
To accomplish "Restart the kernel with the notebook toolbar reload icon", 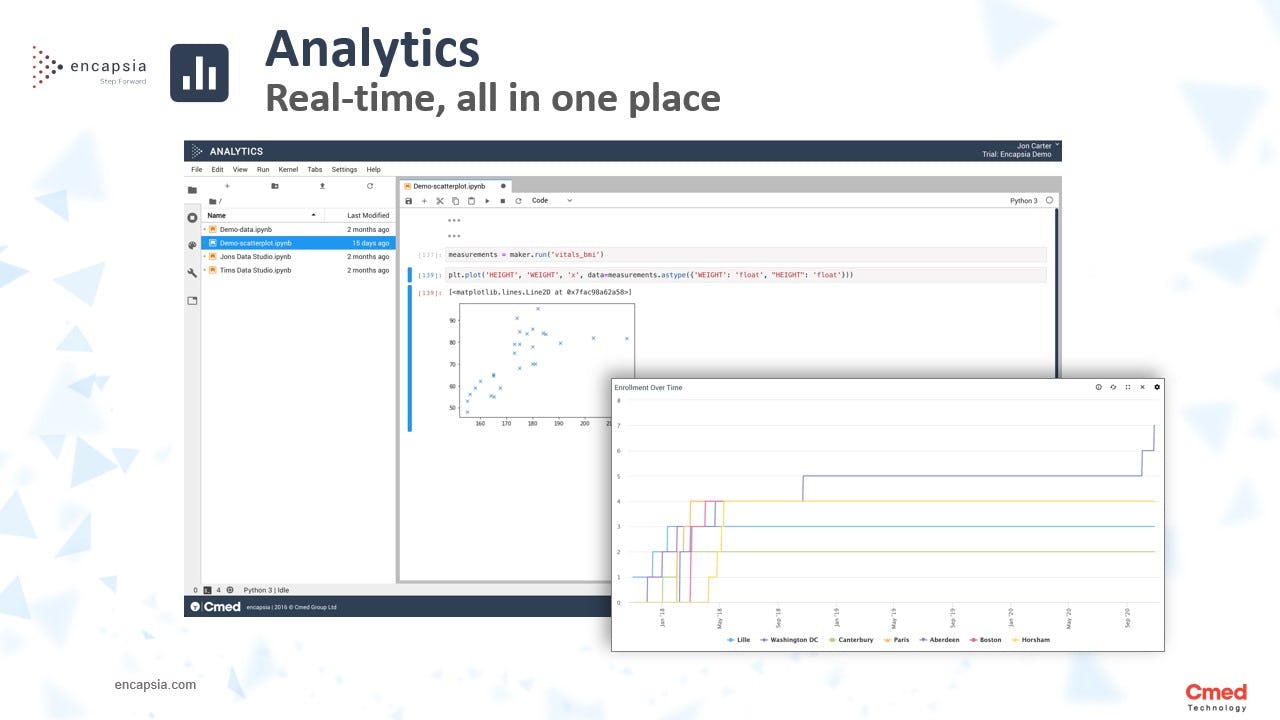I will [x=518, y=201].
